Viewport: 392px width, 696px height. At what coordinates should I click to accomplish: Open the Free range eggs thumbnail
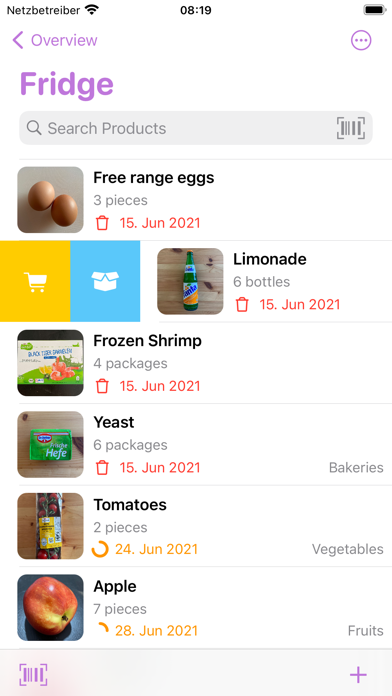coord(50,200)
